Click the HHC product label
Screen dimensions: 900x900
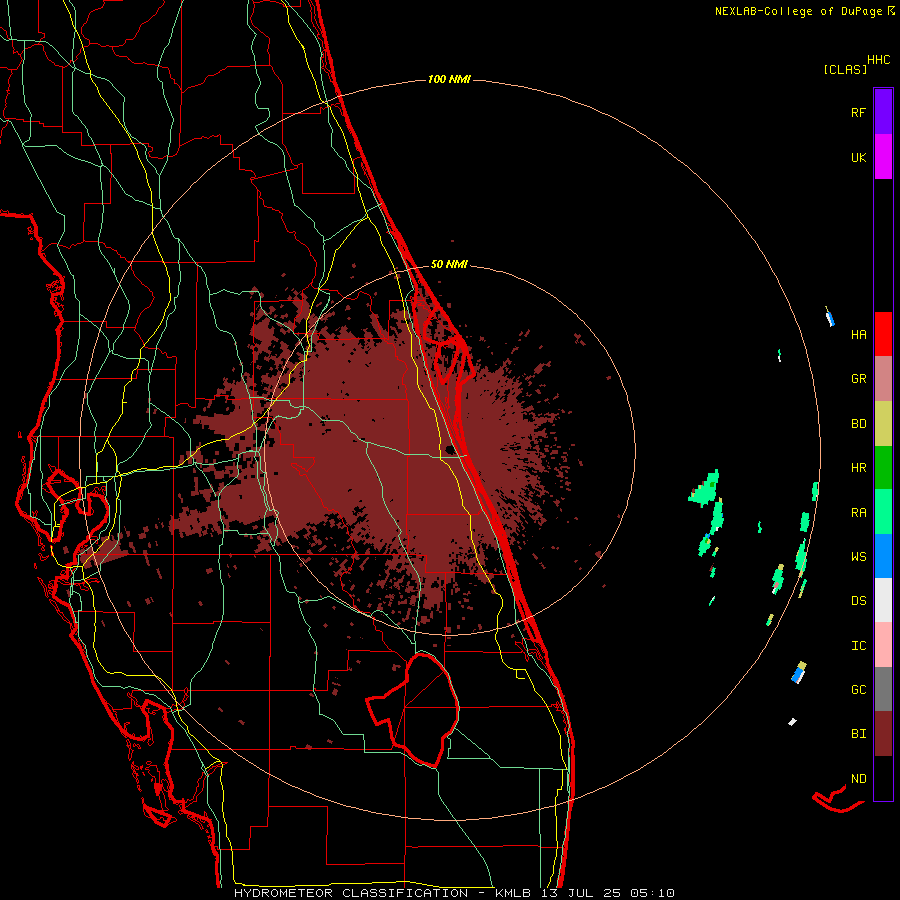coord(878,60)
